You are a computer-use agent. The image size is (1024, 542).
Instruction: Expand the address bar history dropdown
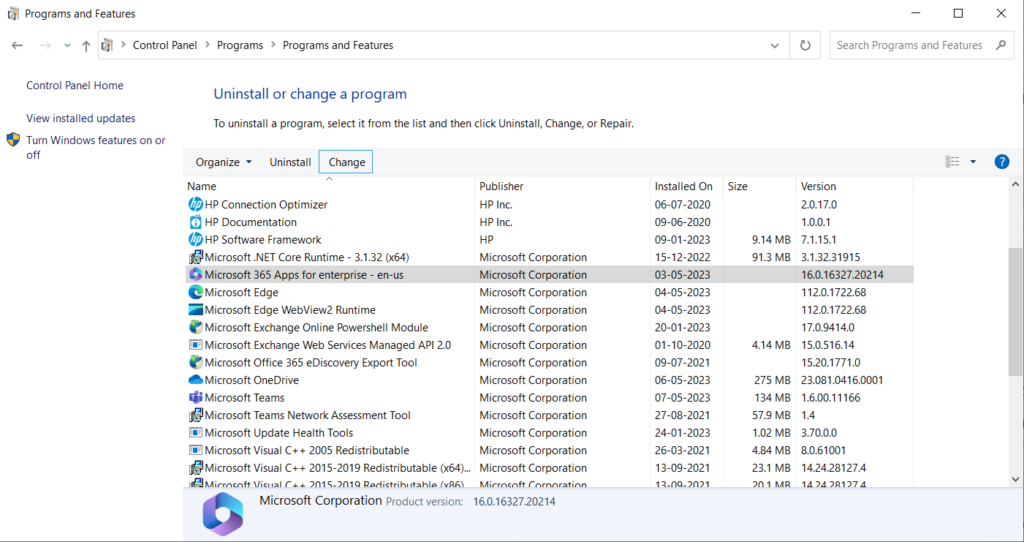(775, 46)
